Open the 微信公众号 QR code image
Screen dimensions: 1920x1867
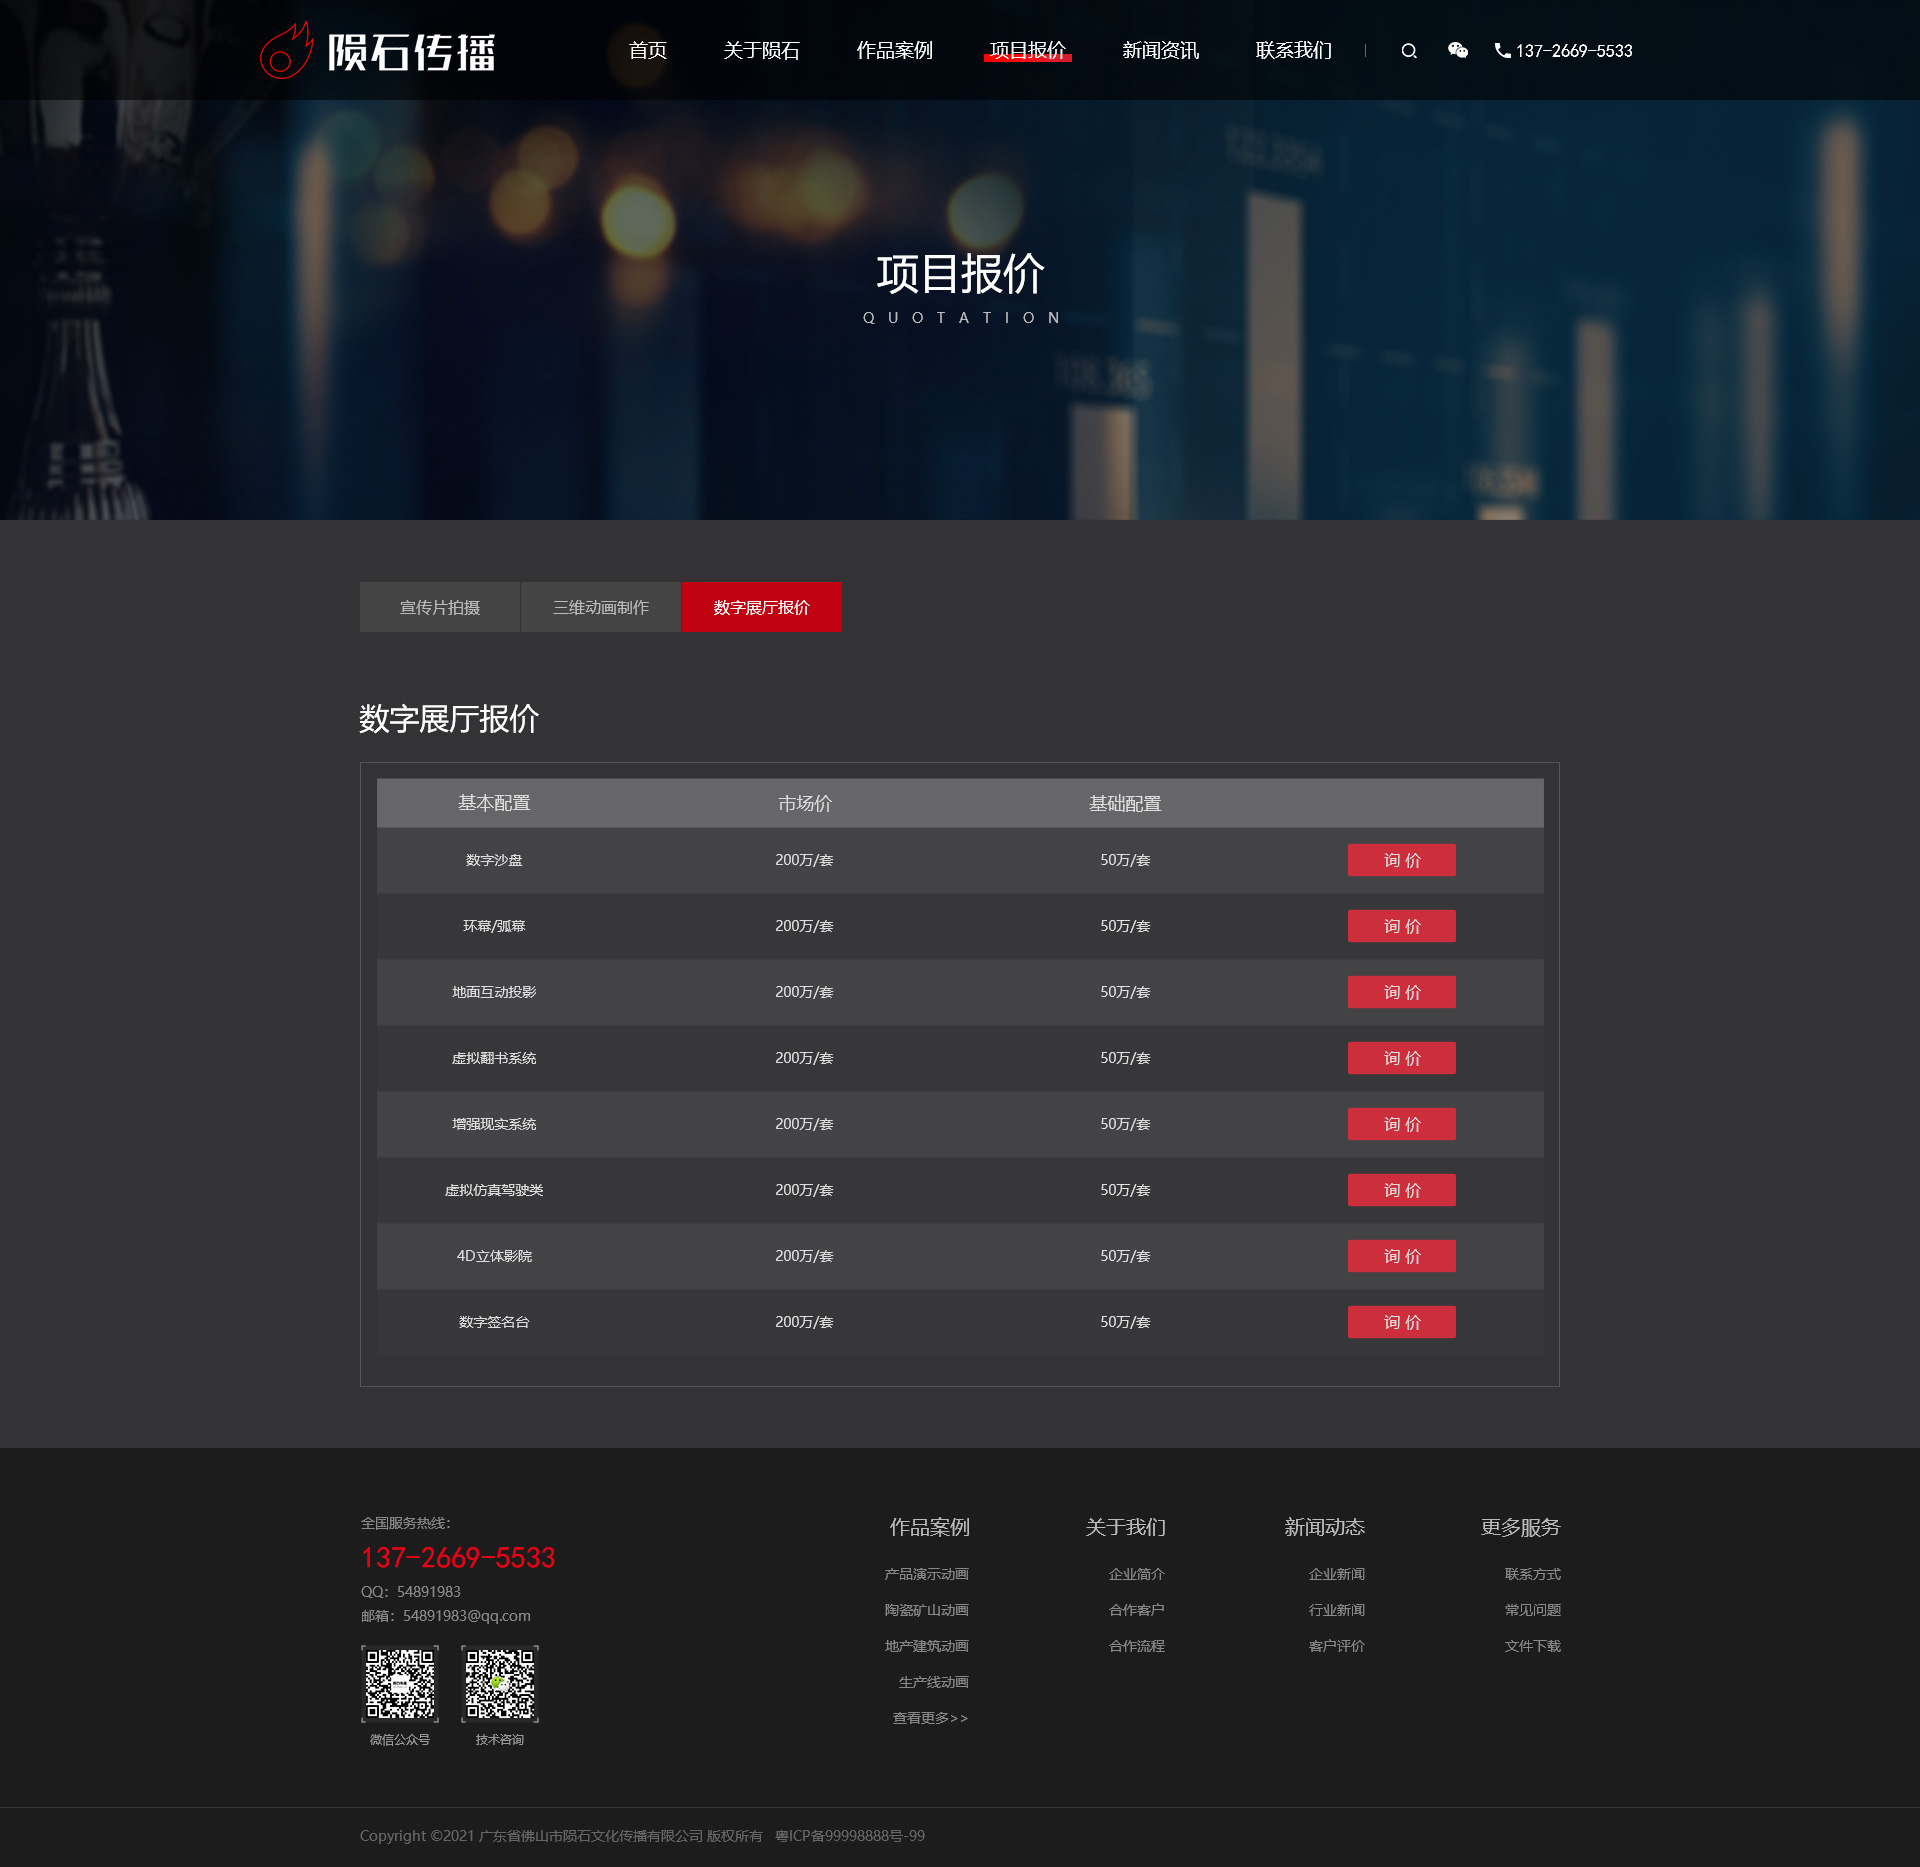[x=400, y=1684]
